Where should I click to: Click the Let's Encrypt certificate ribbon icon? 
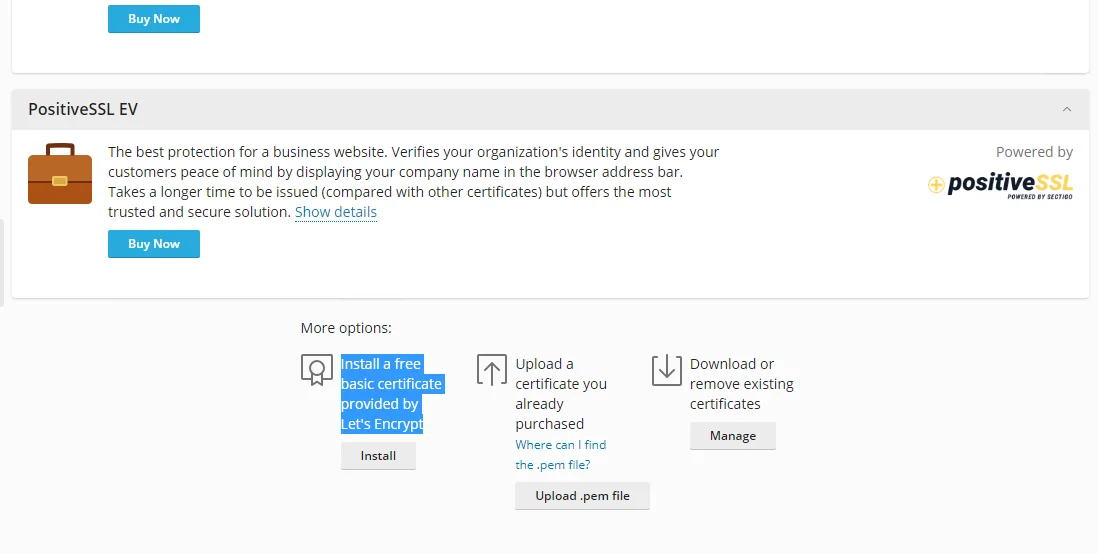316,370
